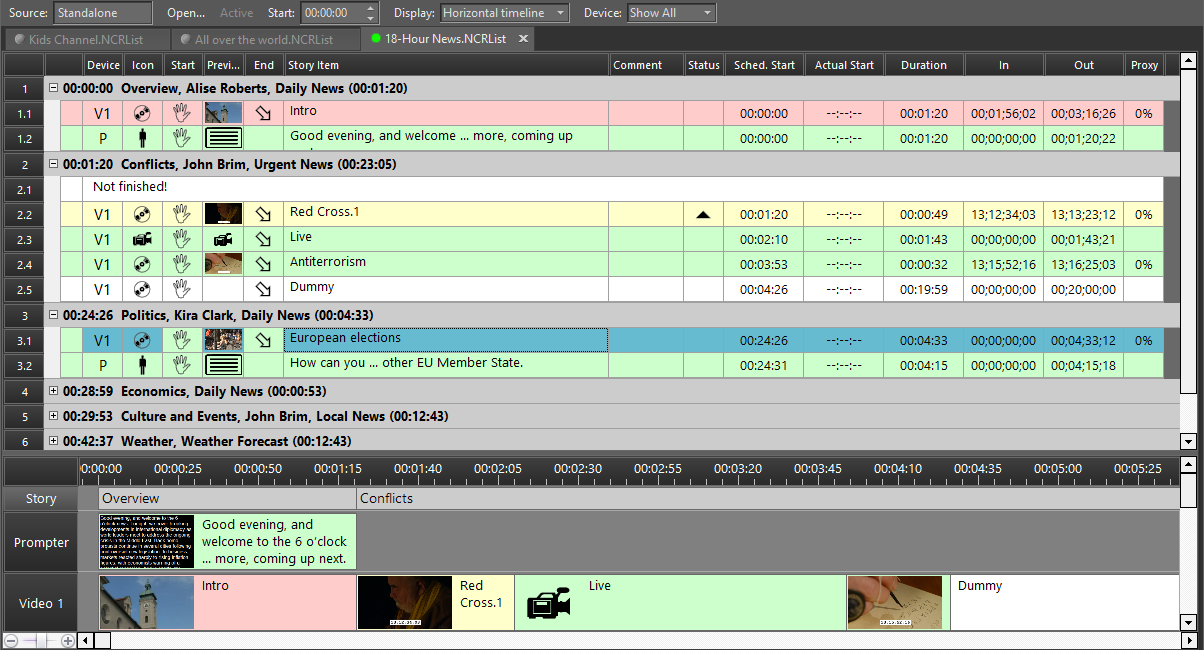Click the Intro clip thumbnail in Video 1 track

(147, 602)
